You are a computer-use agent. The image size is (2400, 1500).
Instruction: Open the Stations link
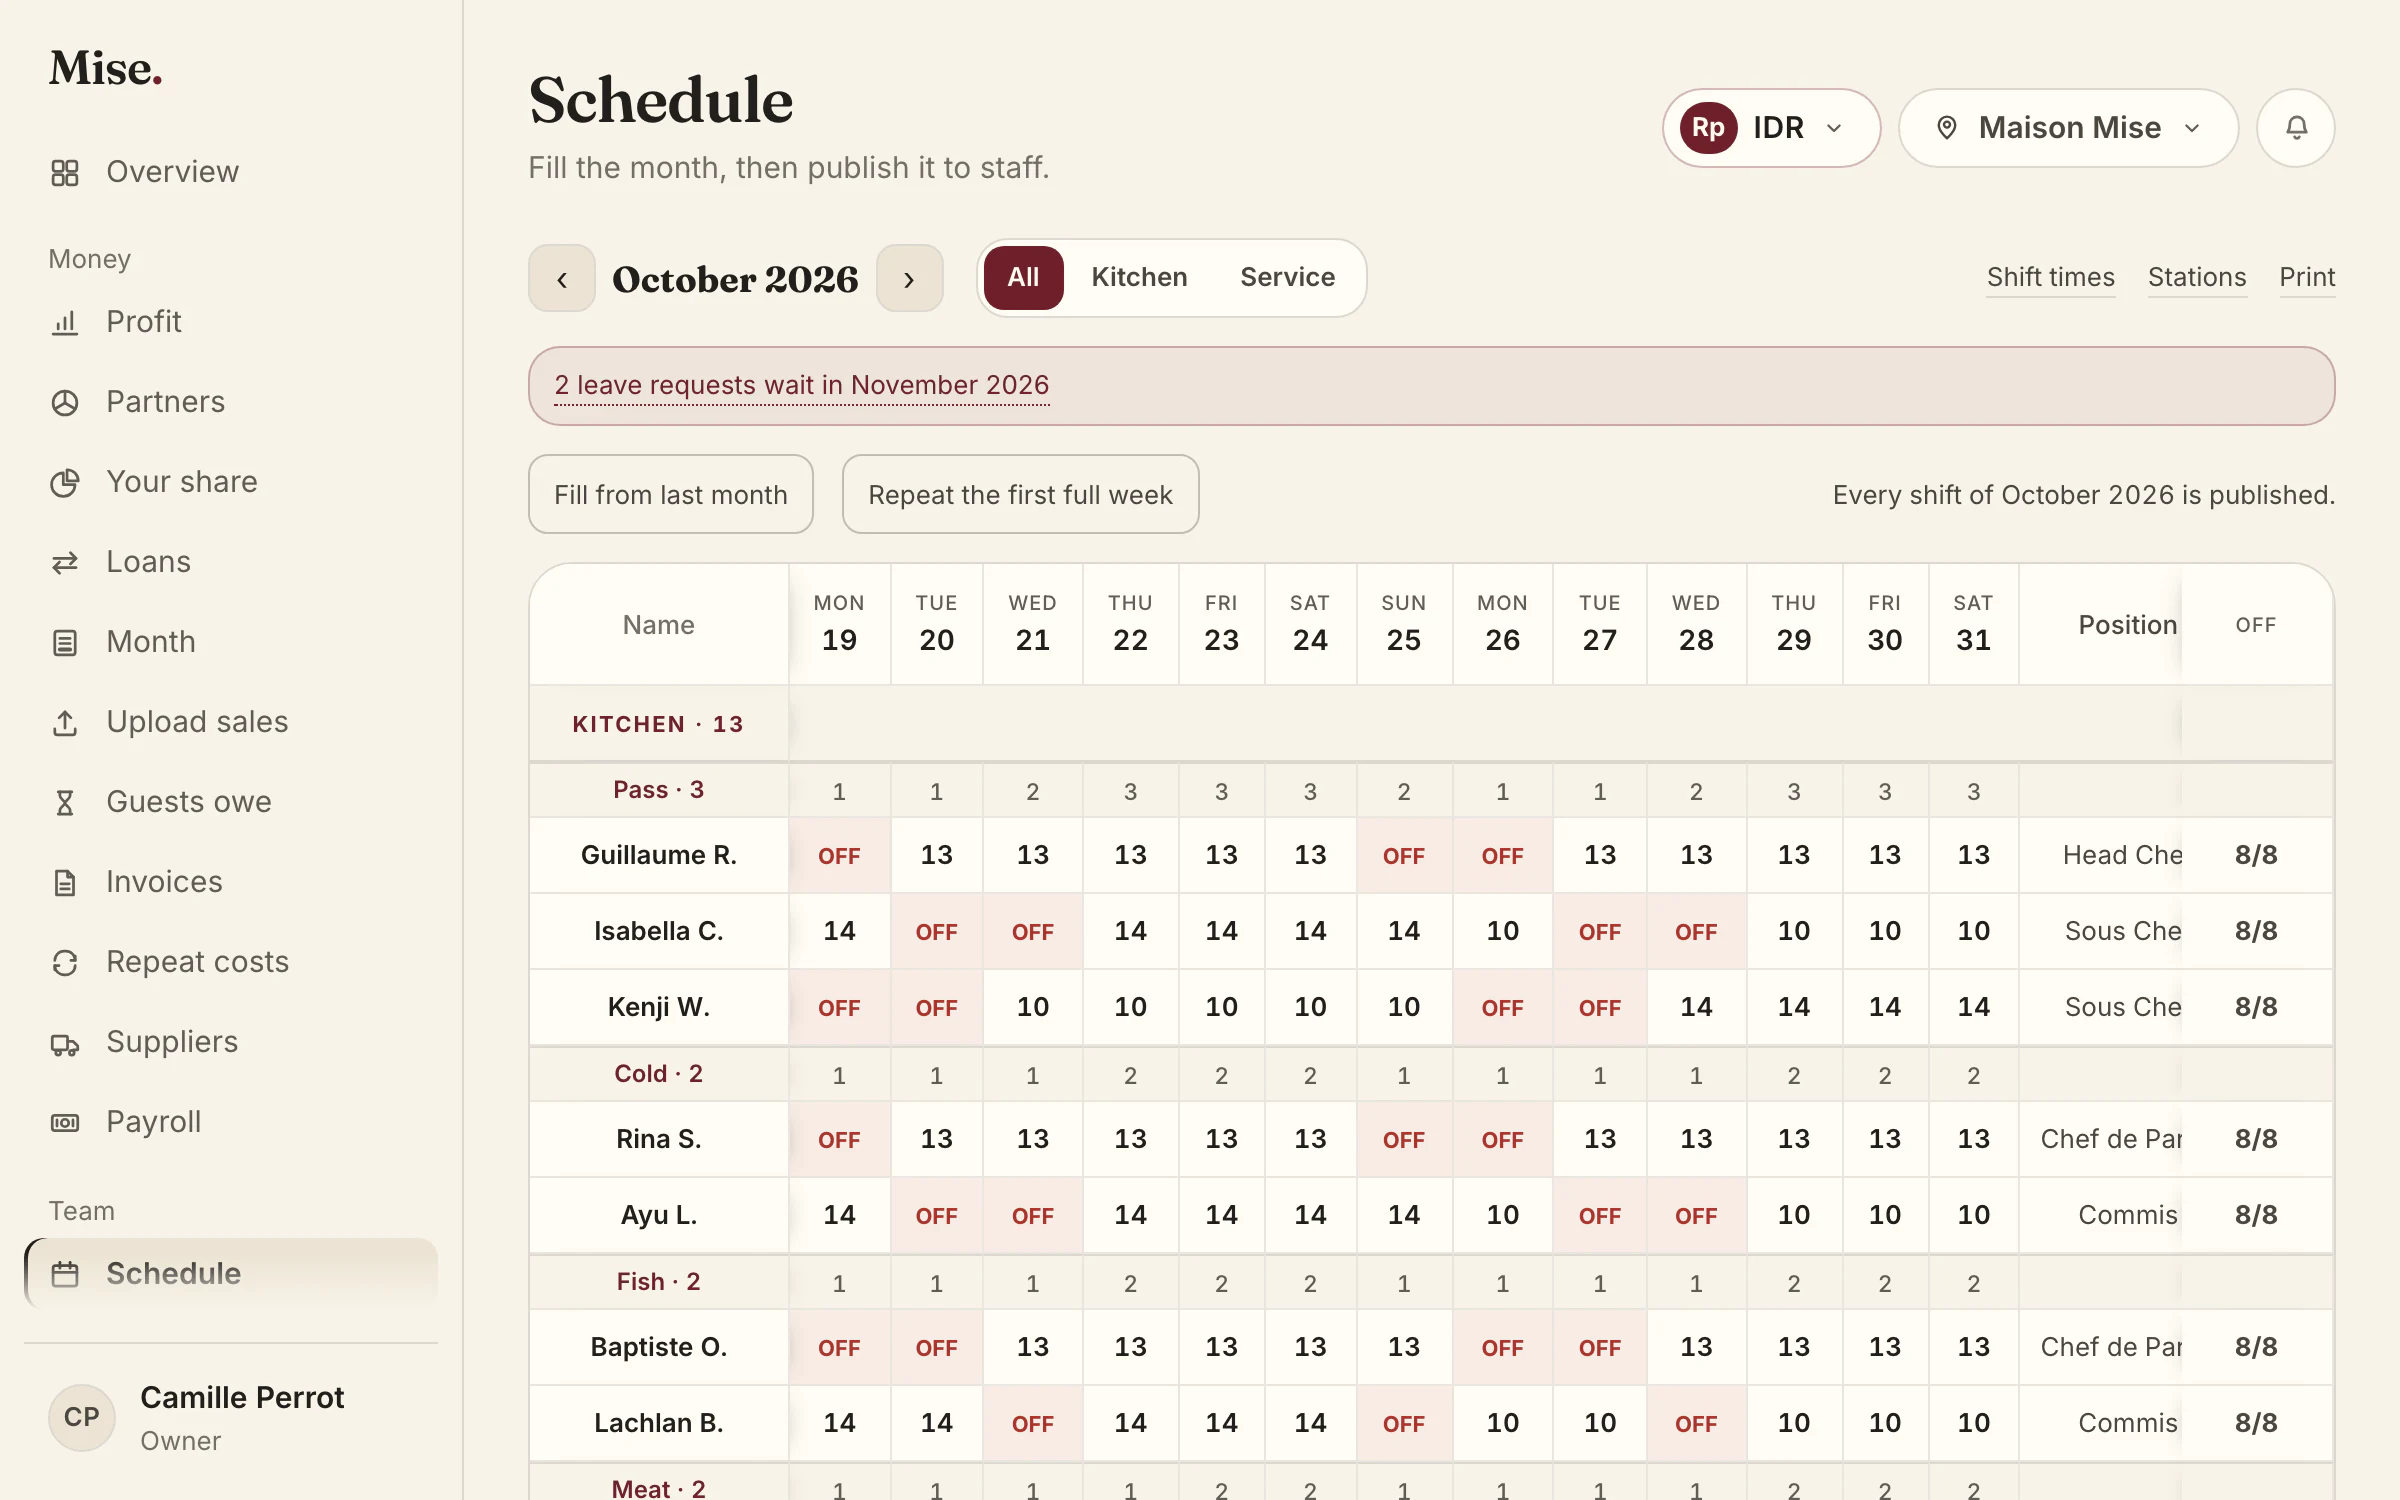(x=2196, y=277)
